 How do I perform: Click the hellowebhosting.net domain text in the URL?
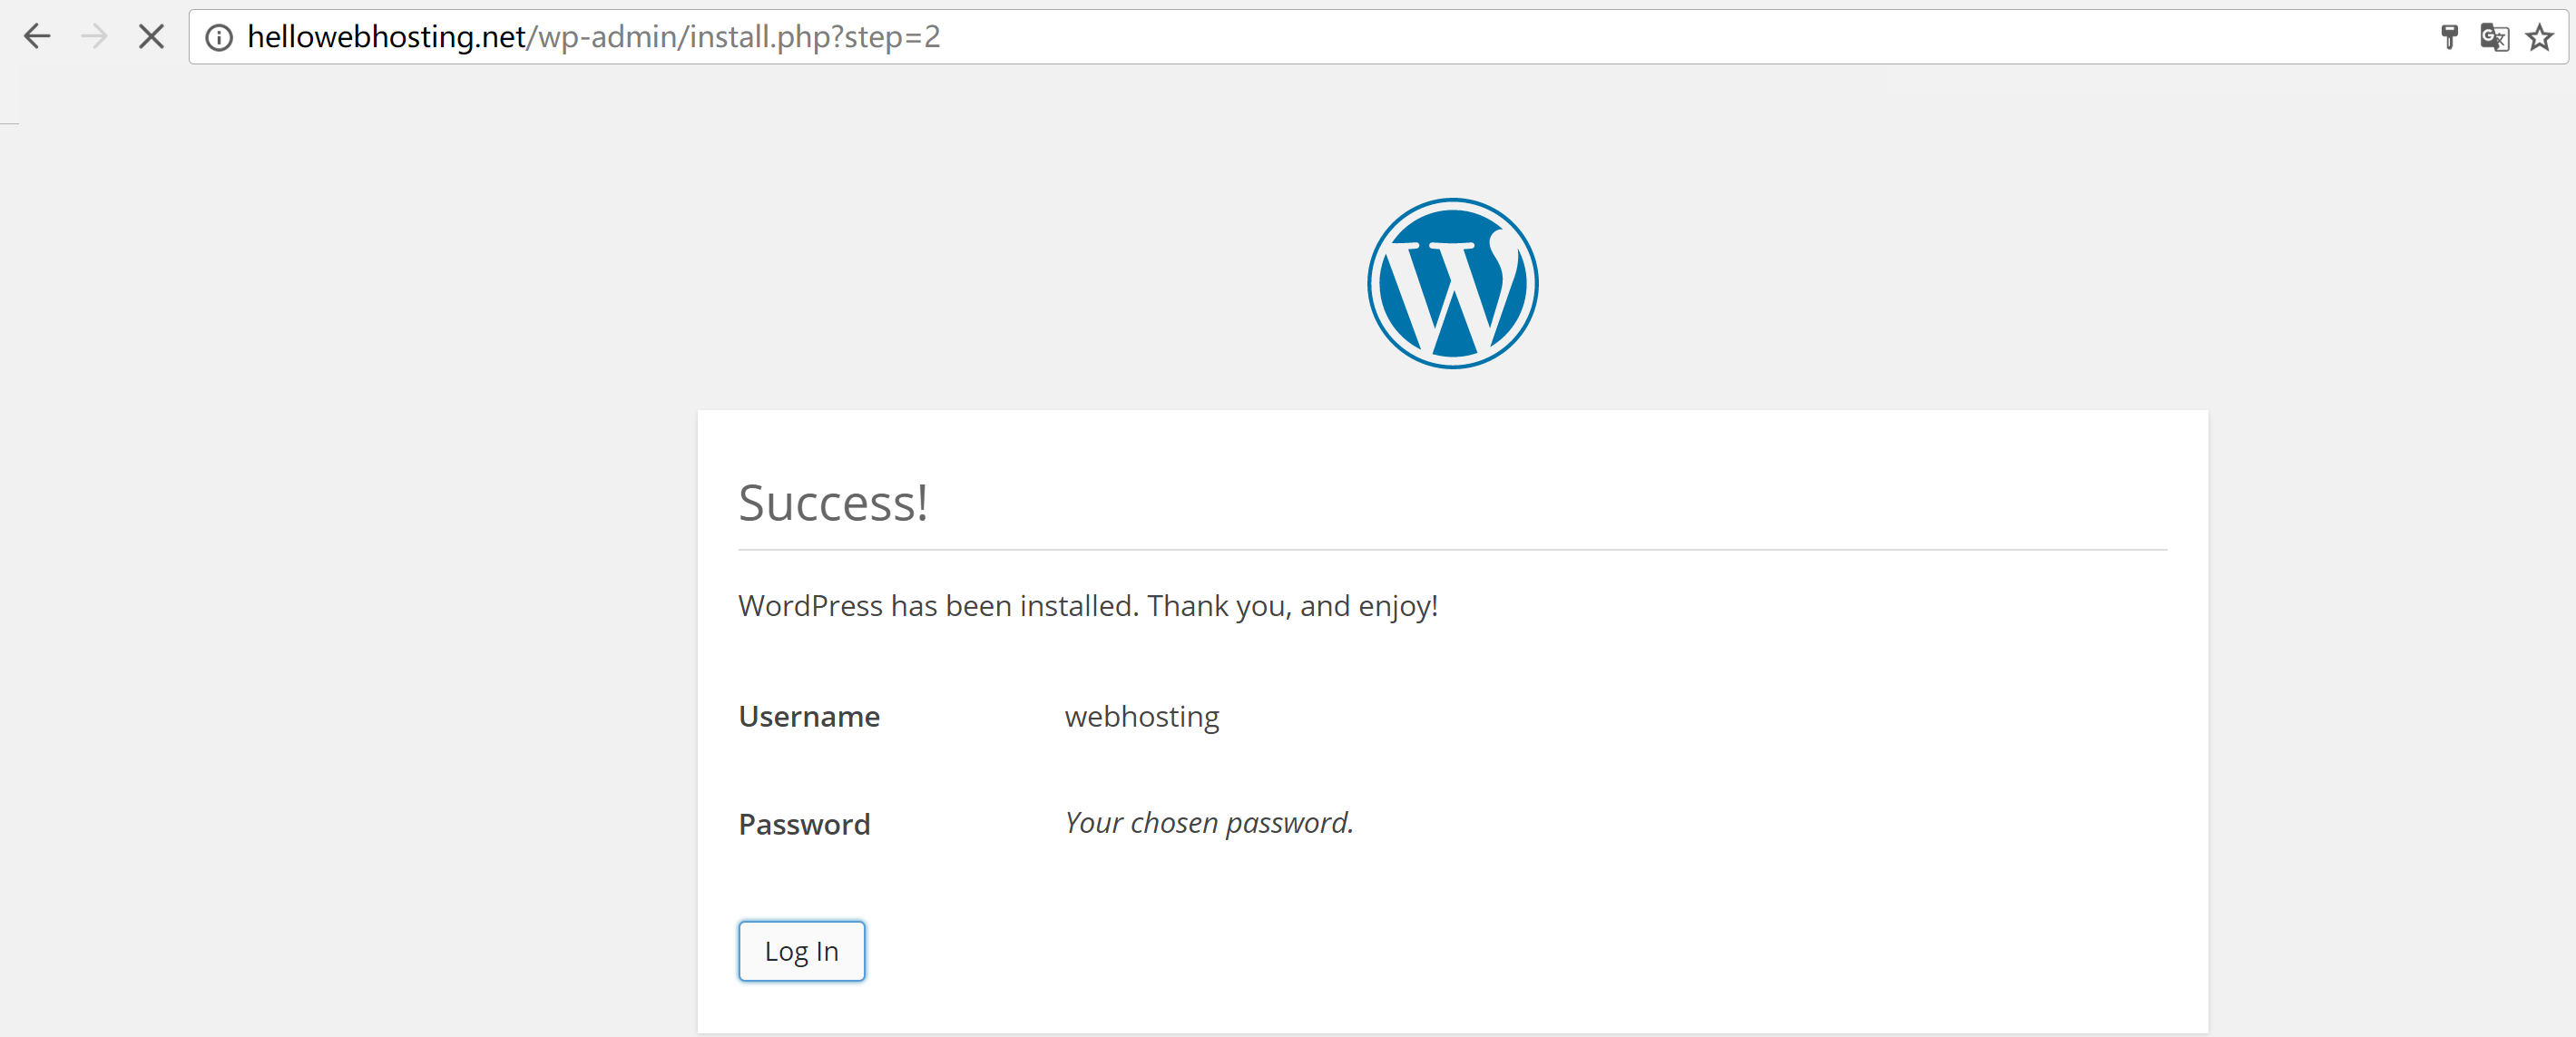[386, 37]
